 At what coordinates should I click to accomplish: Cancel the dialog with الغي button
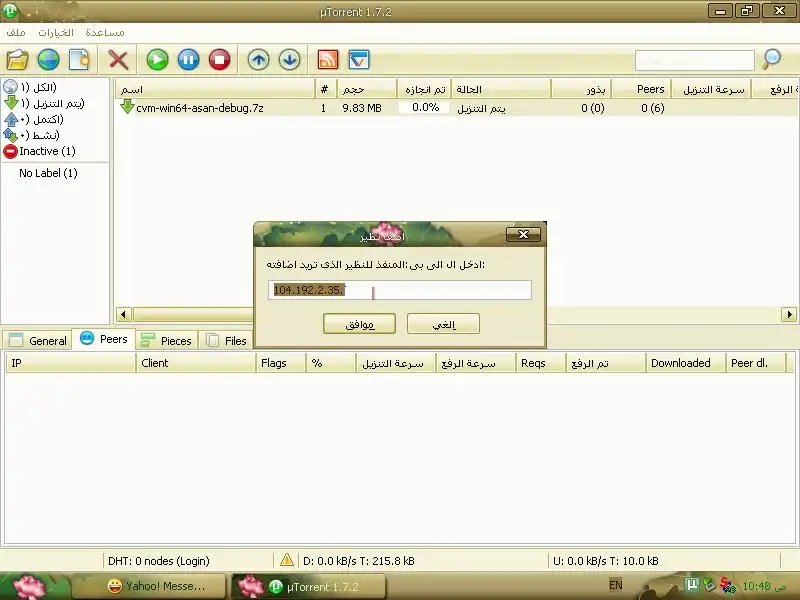pos(443,324)
